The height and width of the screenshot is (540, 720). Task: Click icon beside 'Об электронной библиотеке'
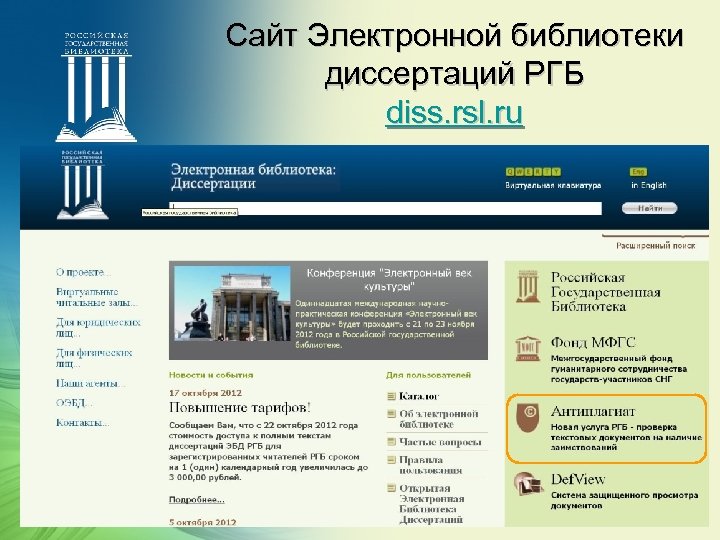[391, 414]
